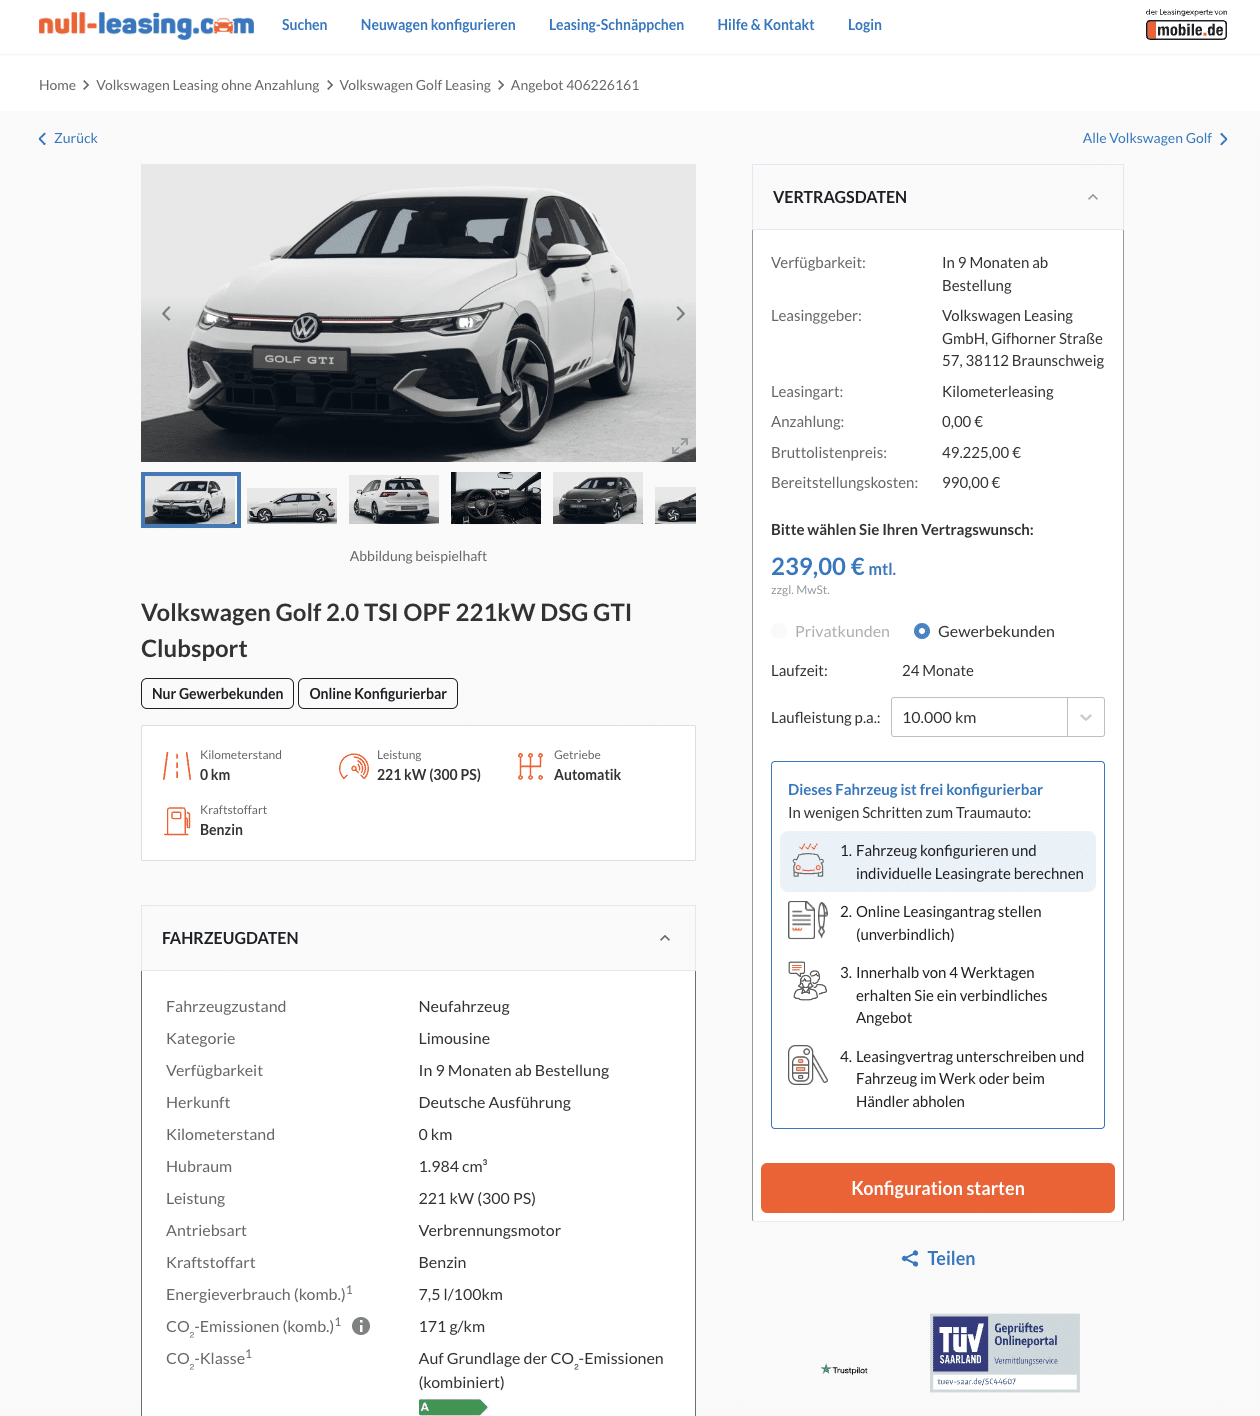Click the Kilometerstand road icon

click(x=177, y=766)
